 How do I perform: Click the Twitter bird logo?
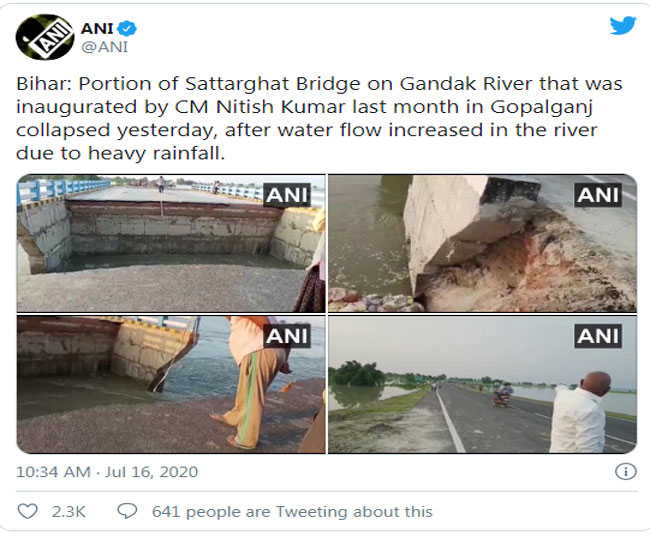(x=622, y=26)
